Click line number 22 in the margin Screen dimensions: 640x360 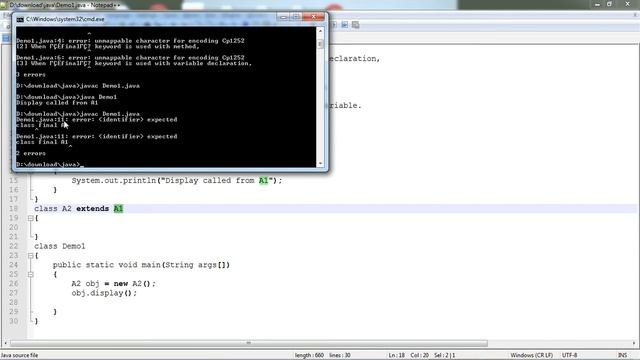pos(13,246)
